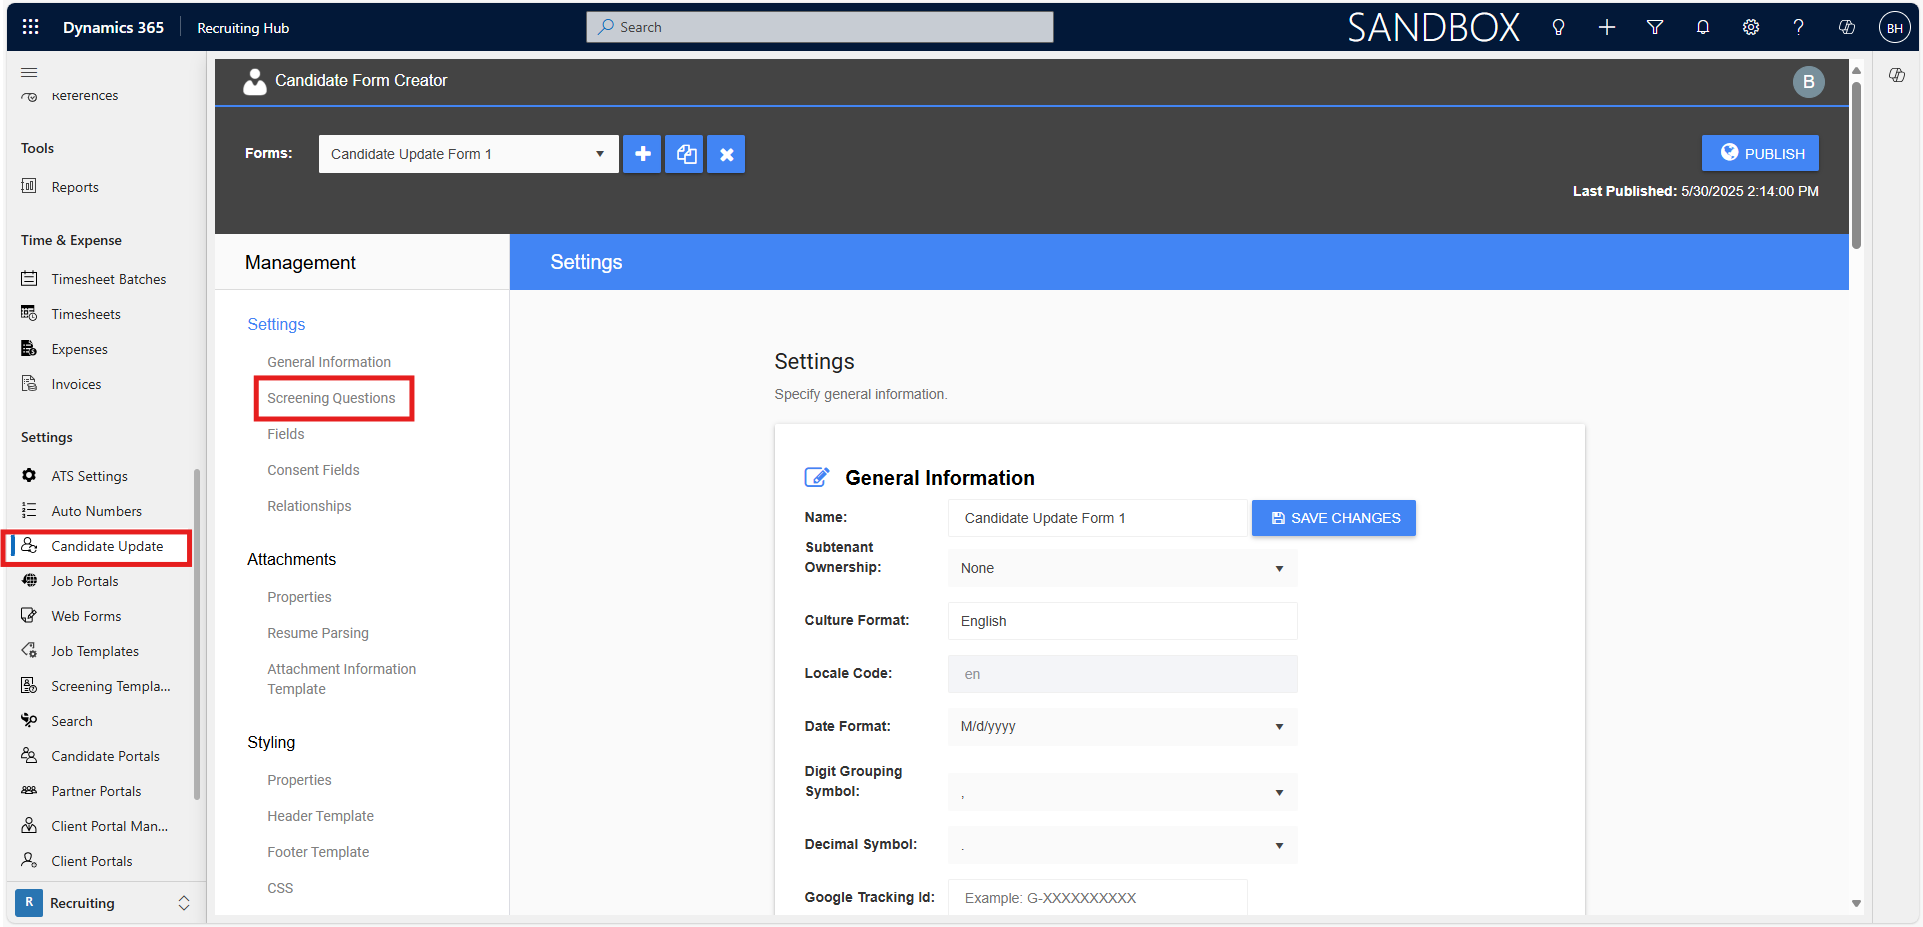Switch area using Recruiting selector

click(104, 903)
